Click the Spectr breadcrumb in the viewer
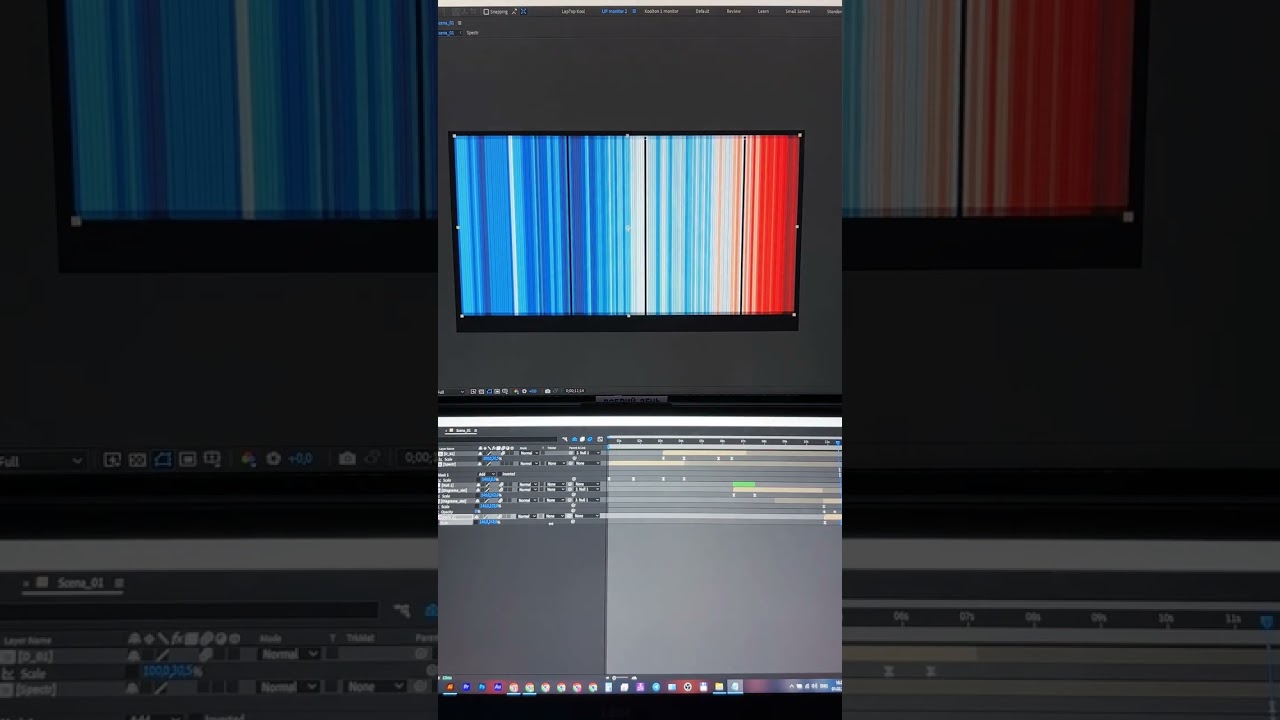1280x720 pixels. tap(473, 32)
